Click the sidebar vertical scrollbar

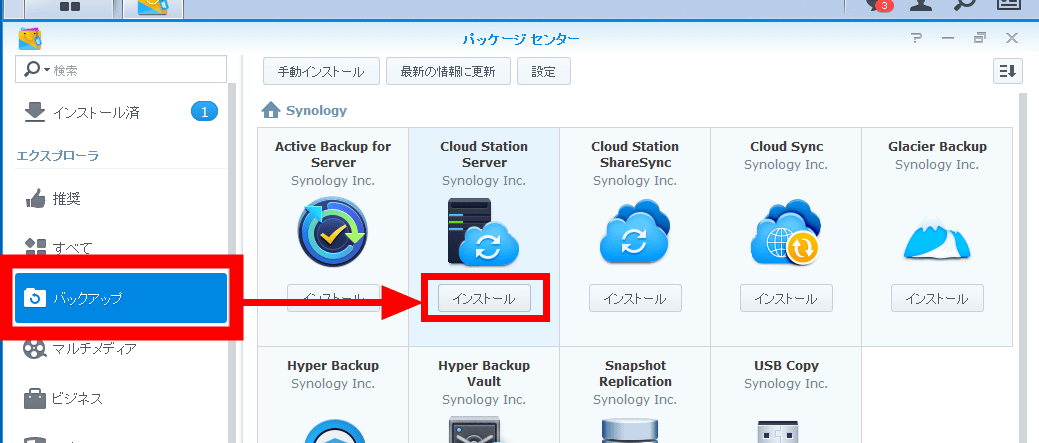pyautogui.click(x=233, y=263)
